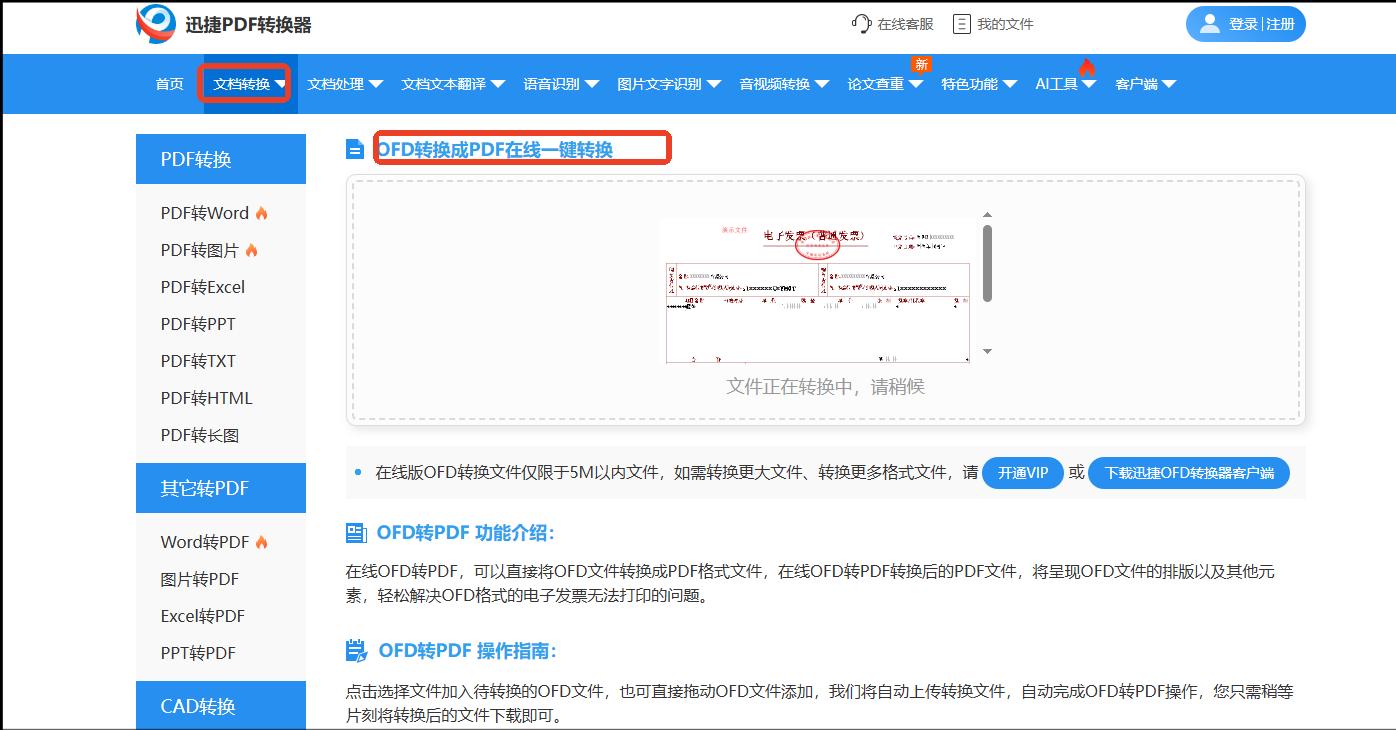Select 图片转PDF in sidebar

tap(200, 579)
